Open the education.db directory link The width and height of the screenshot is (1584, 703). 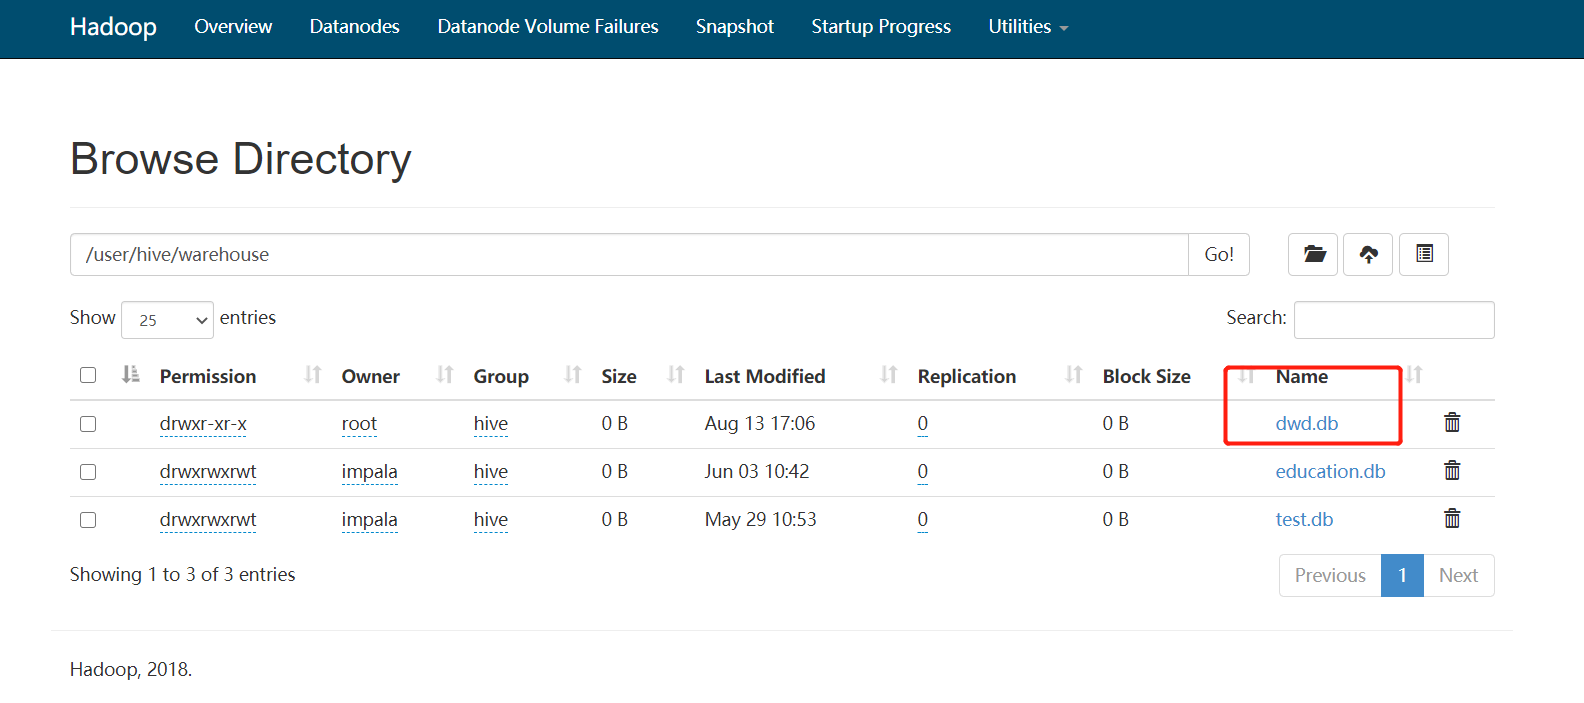[x=1330, y=471]
